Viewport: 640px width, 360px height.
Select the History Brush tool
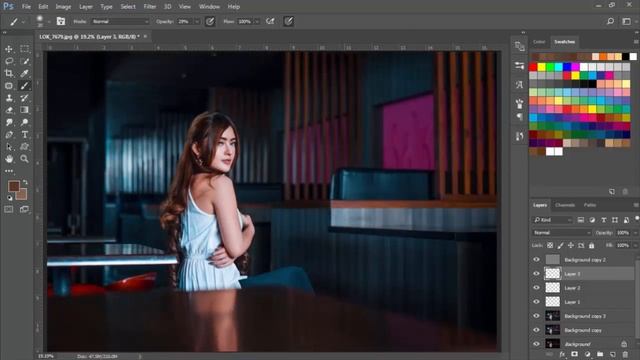tap(24, 98)
